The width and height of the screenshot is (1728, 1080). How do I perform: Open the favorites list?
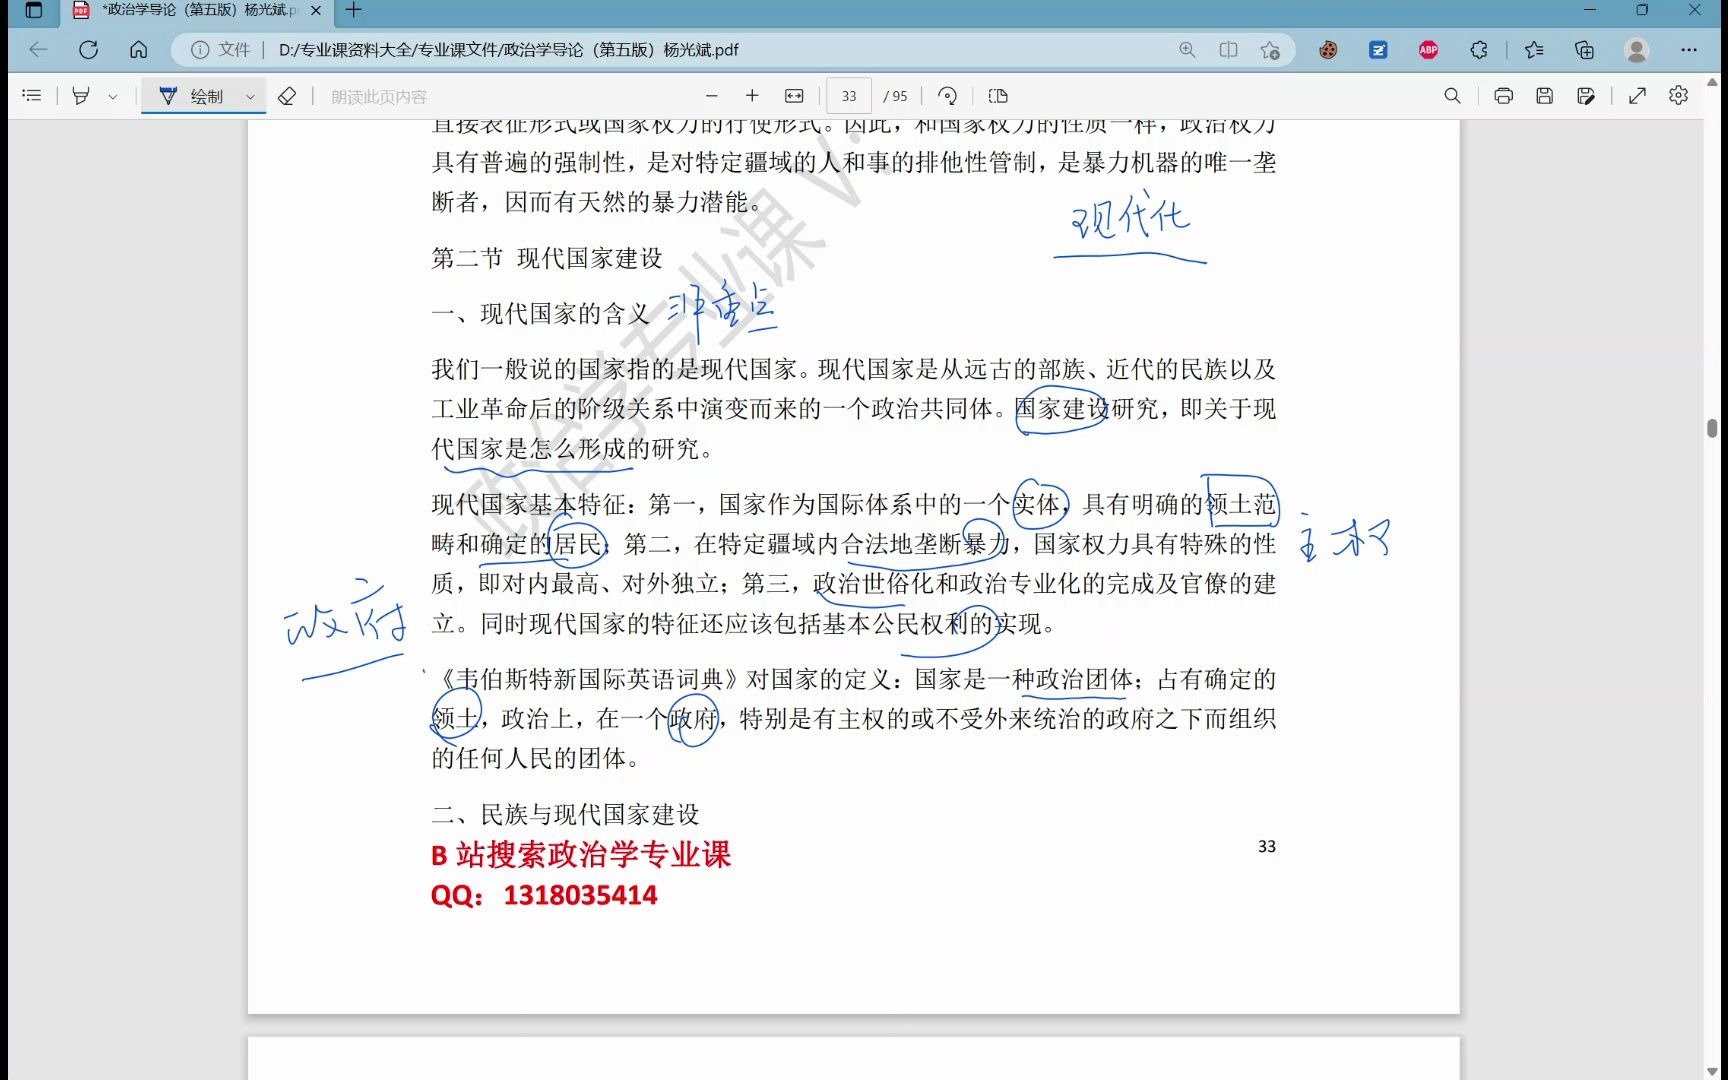point(1534,50)
